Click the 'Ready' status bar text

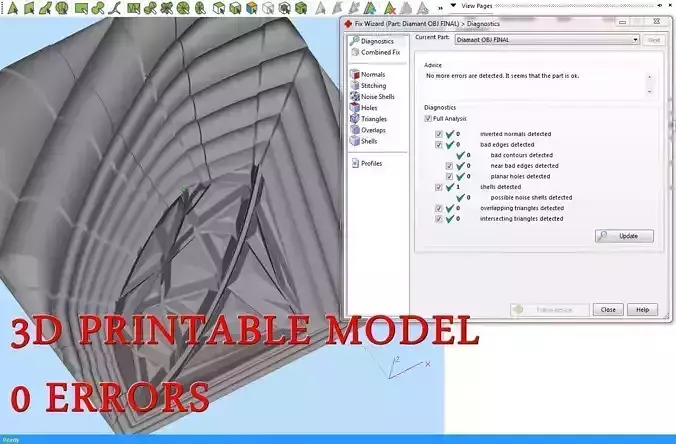pos(11,440)
